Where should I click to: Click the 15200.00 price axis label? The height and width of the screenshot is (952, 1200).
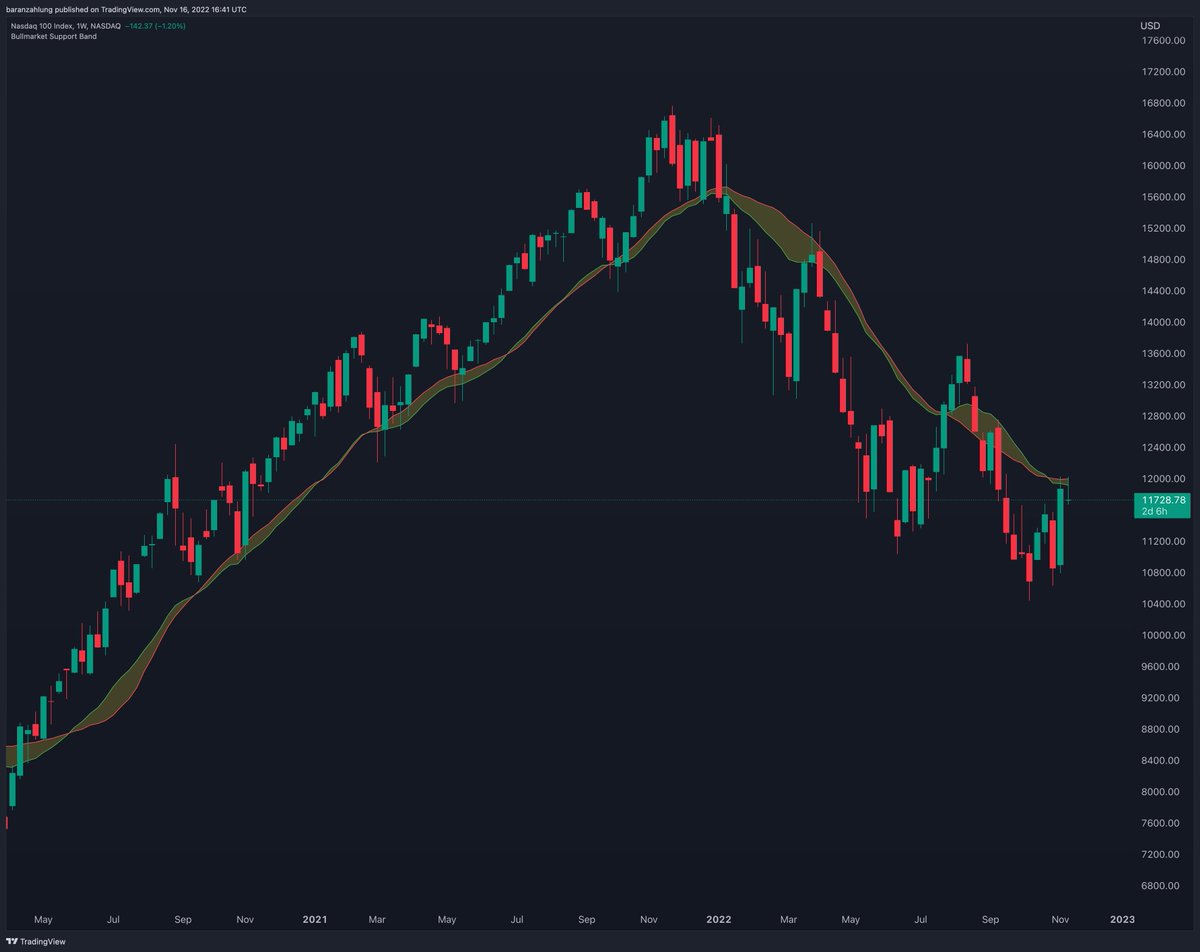[x=1165, y=229]
